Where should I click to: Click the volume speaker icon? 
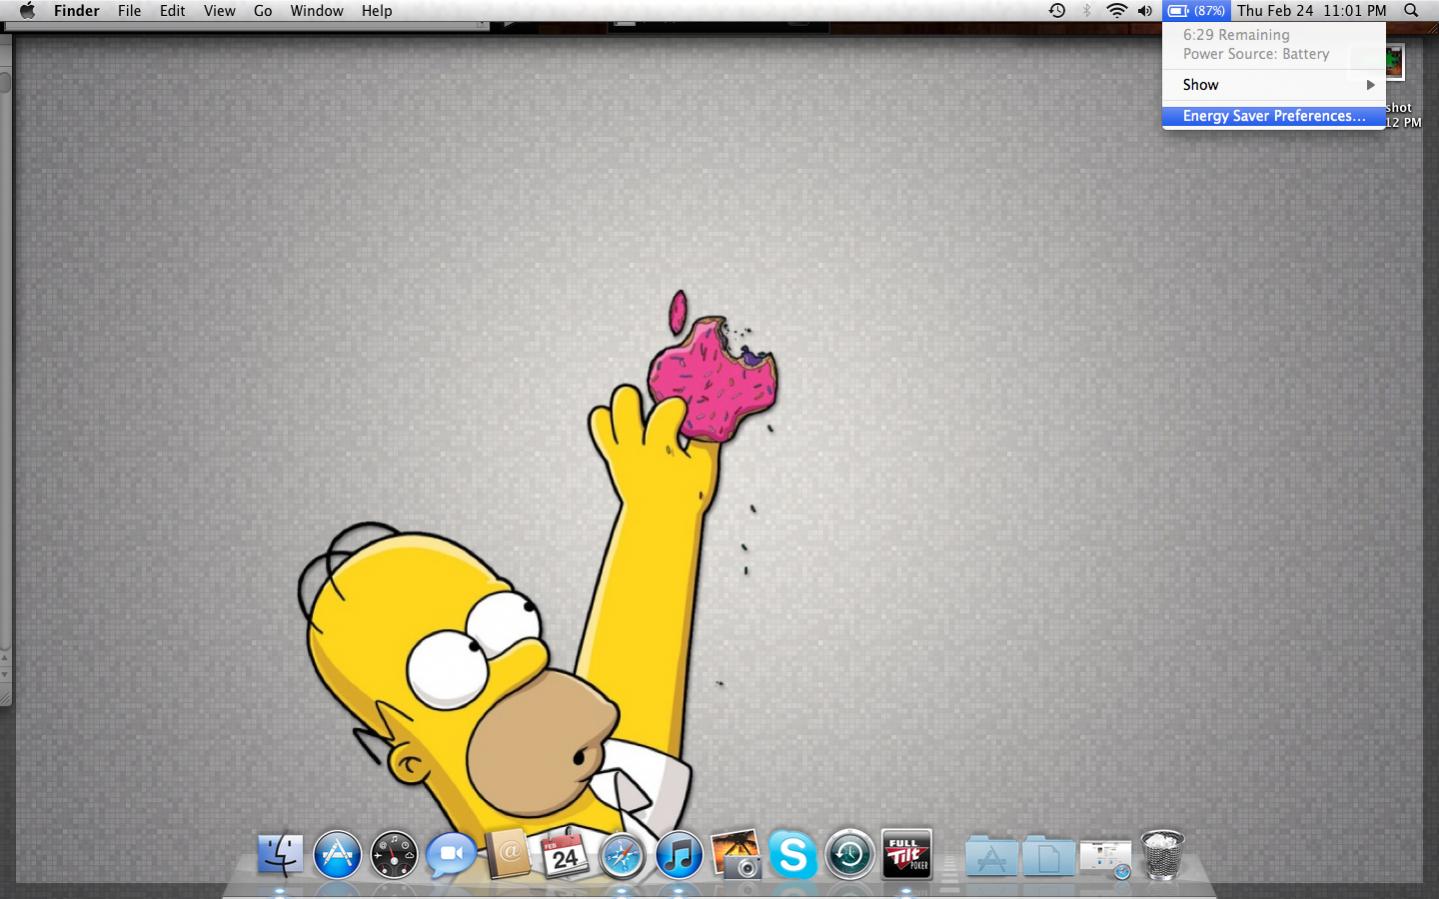[1145, 11]
